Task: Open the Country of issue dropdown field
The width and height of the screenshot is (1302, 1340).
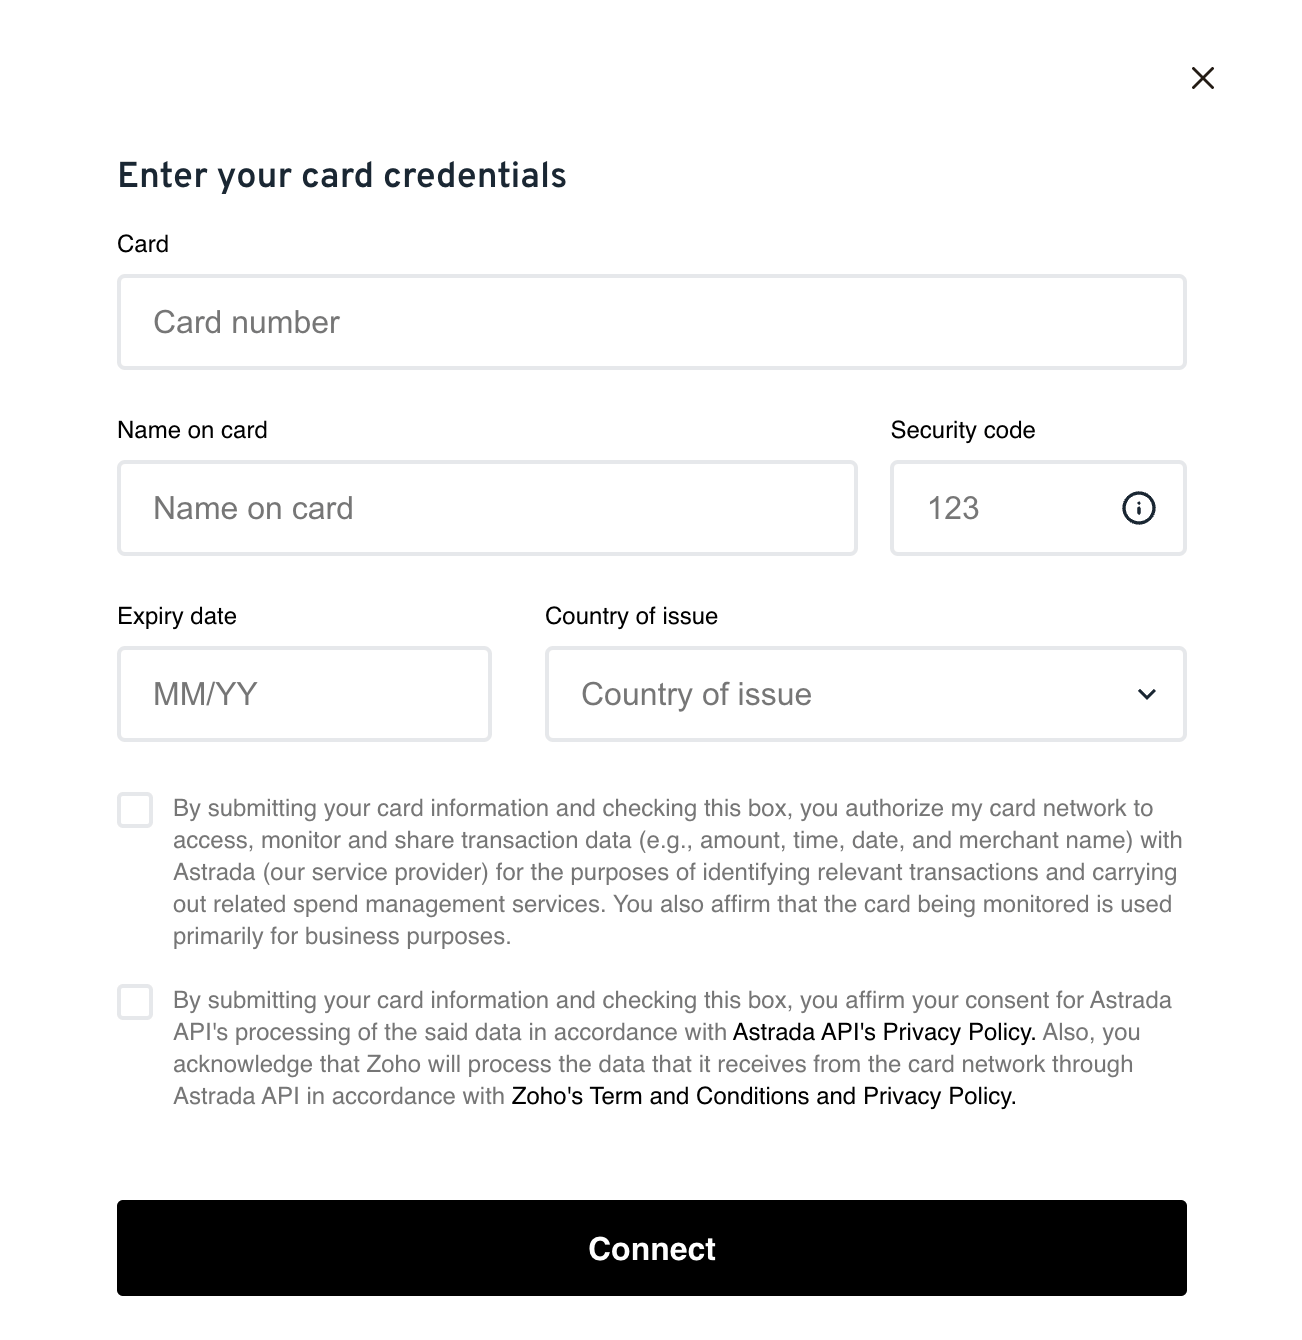Action: [x=840, y=694]
